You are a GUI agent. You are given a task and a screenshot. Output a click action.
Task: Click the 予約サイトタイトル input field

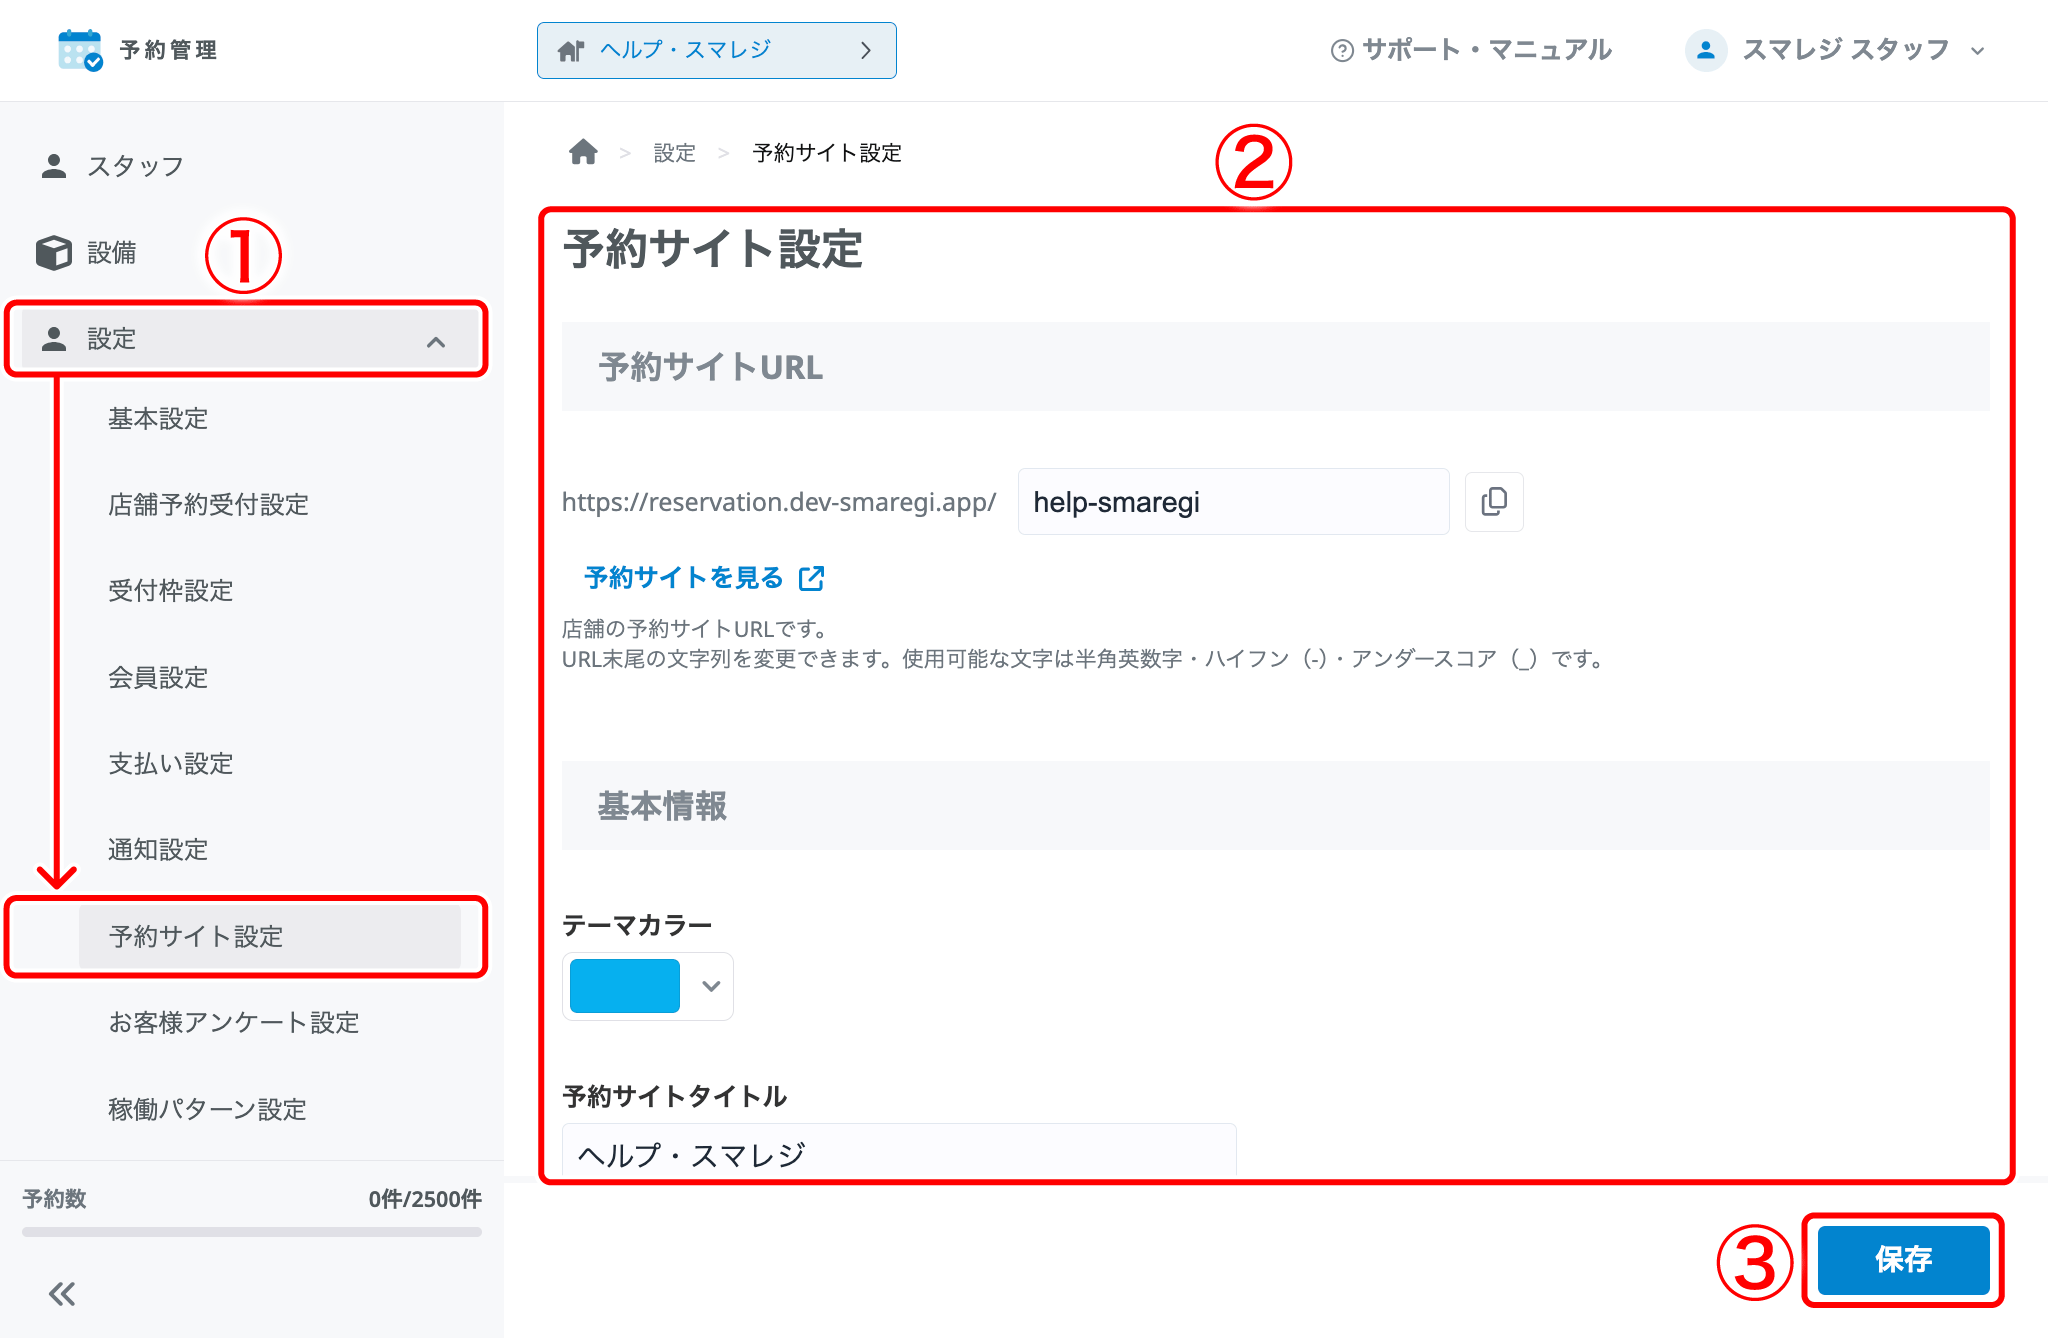(899, 1152)
